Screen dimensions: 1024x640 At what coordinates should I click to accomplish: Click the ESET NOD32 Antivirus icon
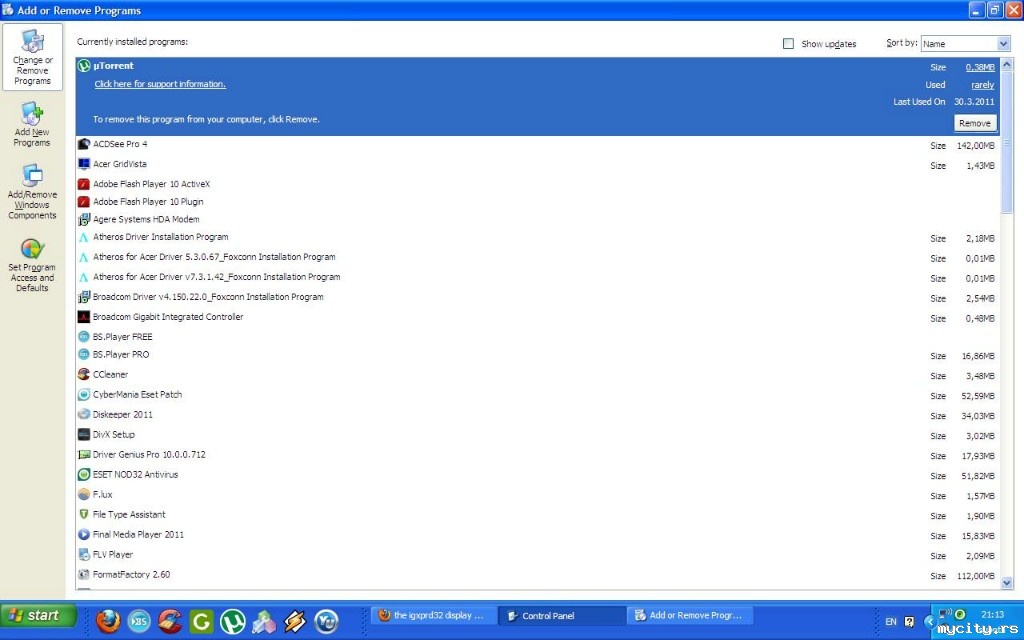tap(84, 475)
